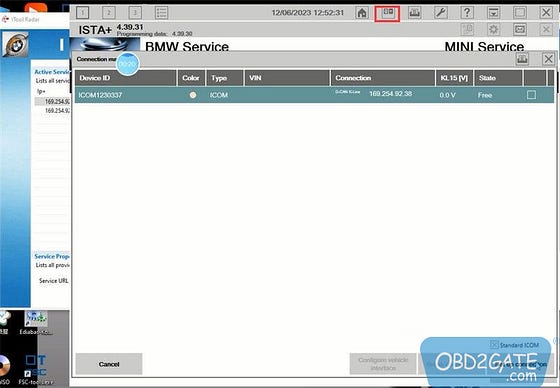Click Service Properties heading in iTool Radar

[52, 256]
